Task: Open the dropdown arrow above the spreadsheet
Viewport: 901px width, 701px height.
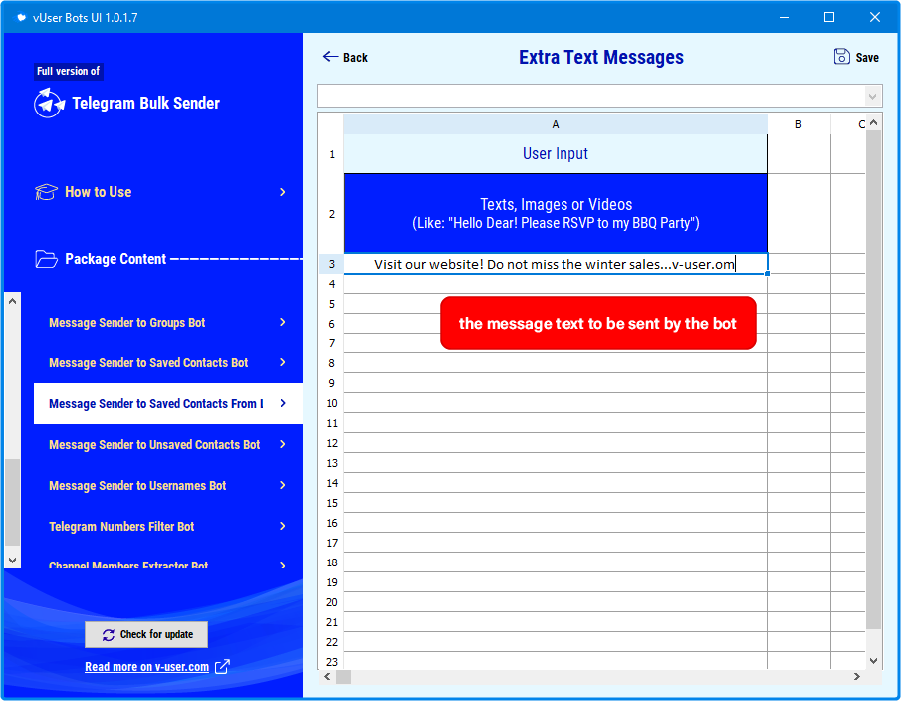Action: click(872, 96)
